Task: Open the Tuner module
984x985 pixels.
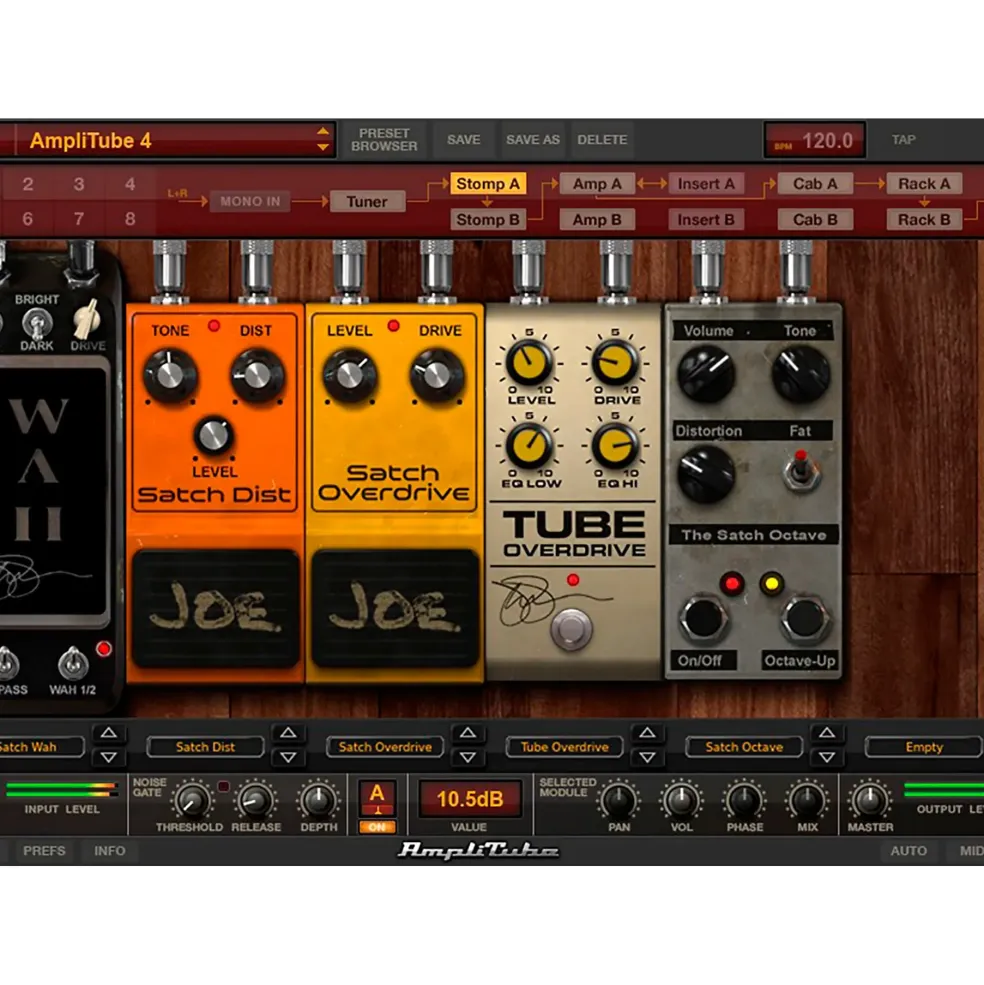Action: tap(367, 202)
